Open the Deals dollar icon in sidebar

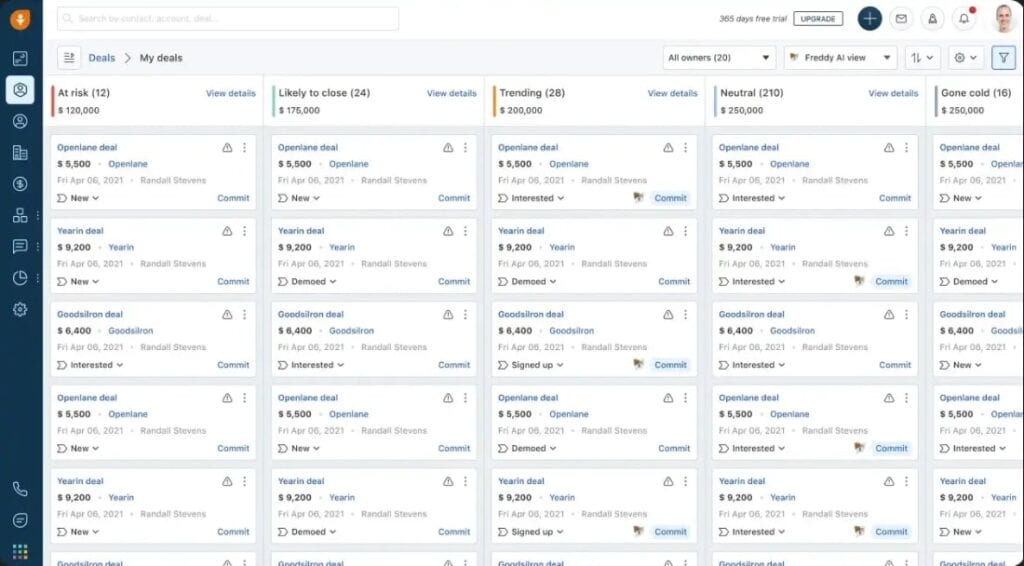coord(20,184)
